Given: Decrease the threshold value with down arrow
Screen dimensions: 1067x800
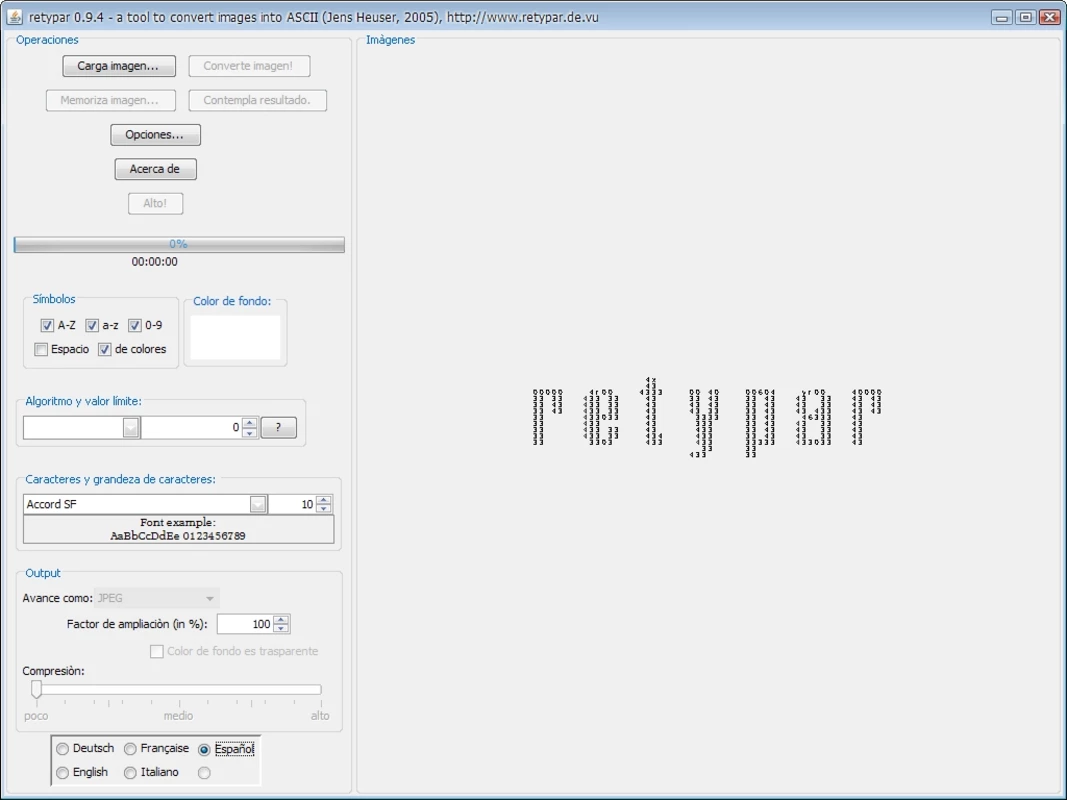Looking at the screenshot, I should 250,433.
